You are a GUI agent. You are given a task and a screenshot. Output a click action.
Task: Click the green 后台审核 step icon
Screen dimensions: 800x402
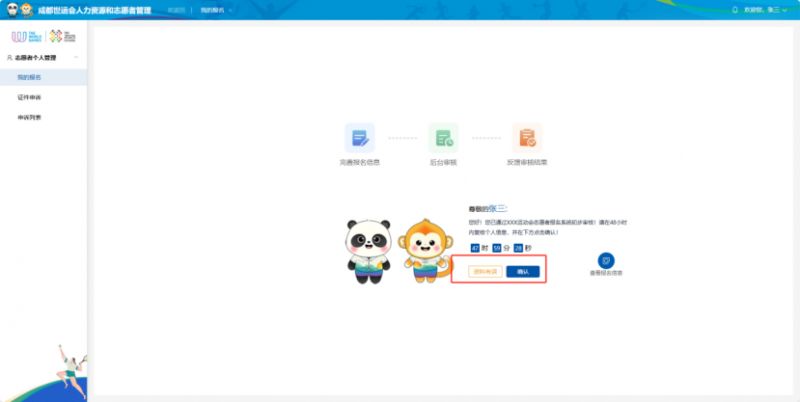coord(443,138)
